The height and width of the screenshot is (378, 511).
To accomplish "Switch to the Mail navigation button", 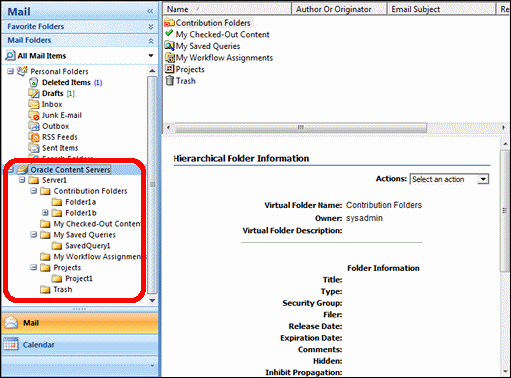I will coord(80,323).
